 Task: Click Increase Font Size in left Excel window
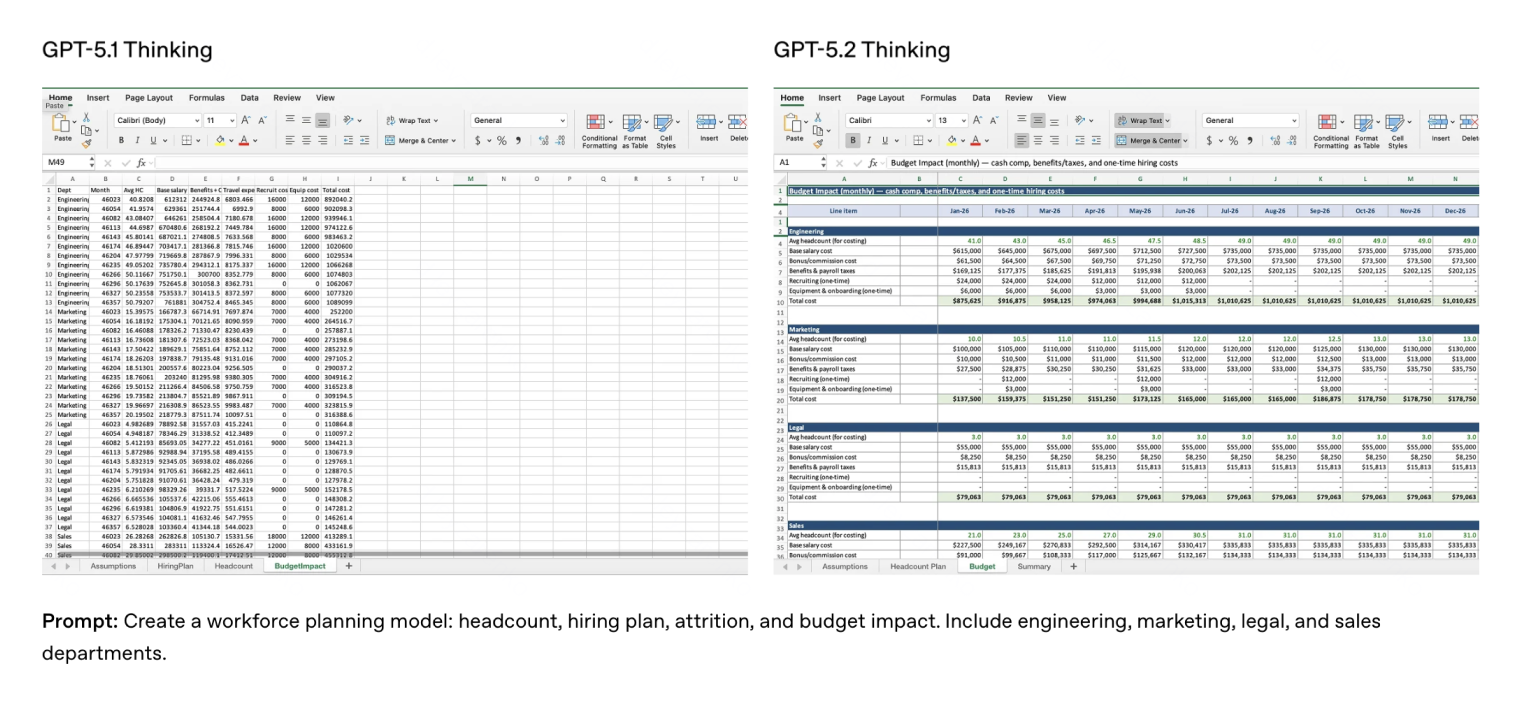click(x=244, y=120)
